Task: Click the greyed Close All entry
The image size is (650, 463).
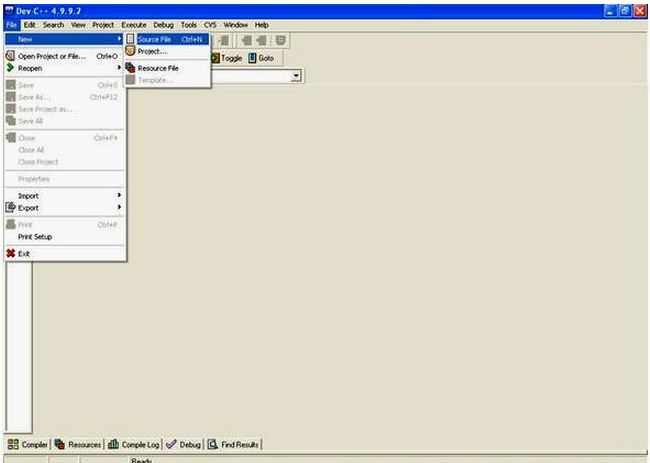Action: point(64,150)
